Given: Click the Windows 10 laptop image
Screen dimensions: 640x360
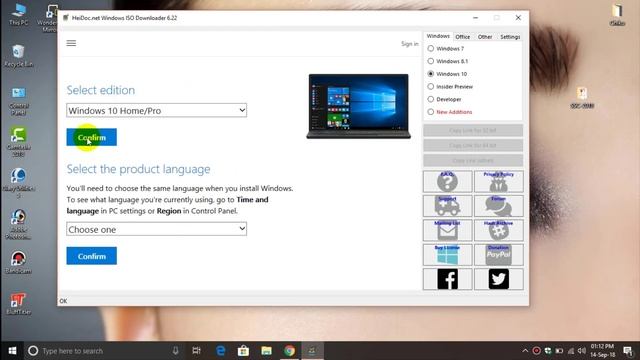Looking at the screenshot, I should [x=358, y=106].
